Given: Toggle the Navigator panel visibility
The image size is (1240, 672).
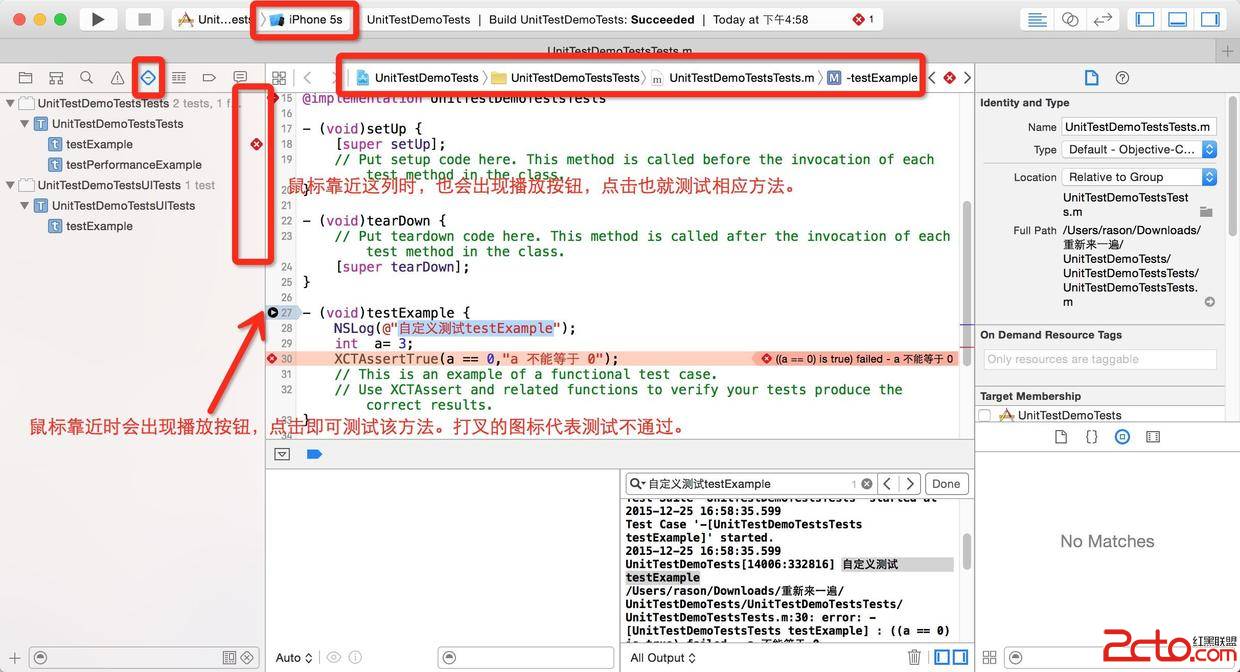Looking at the screenshot, I should click(x=1145, y=19).
